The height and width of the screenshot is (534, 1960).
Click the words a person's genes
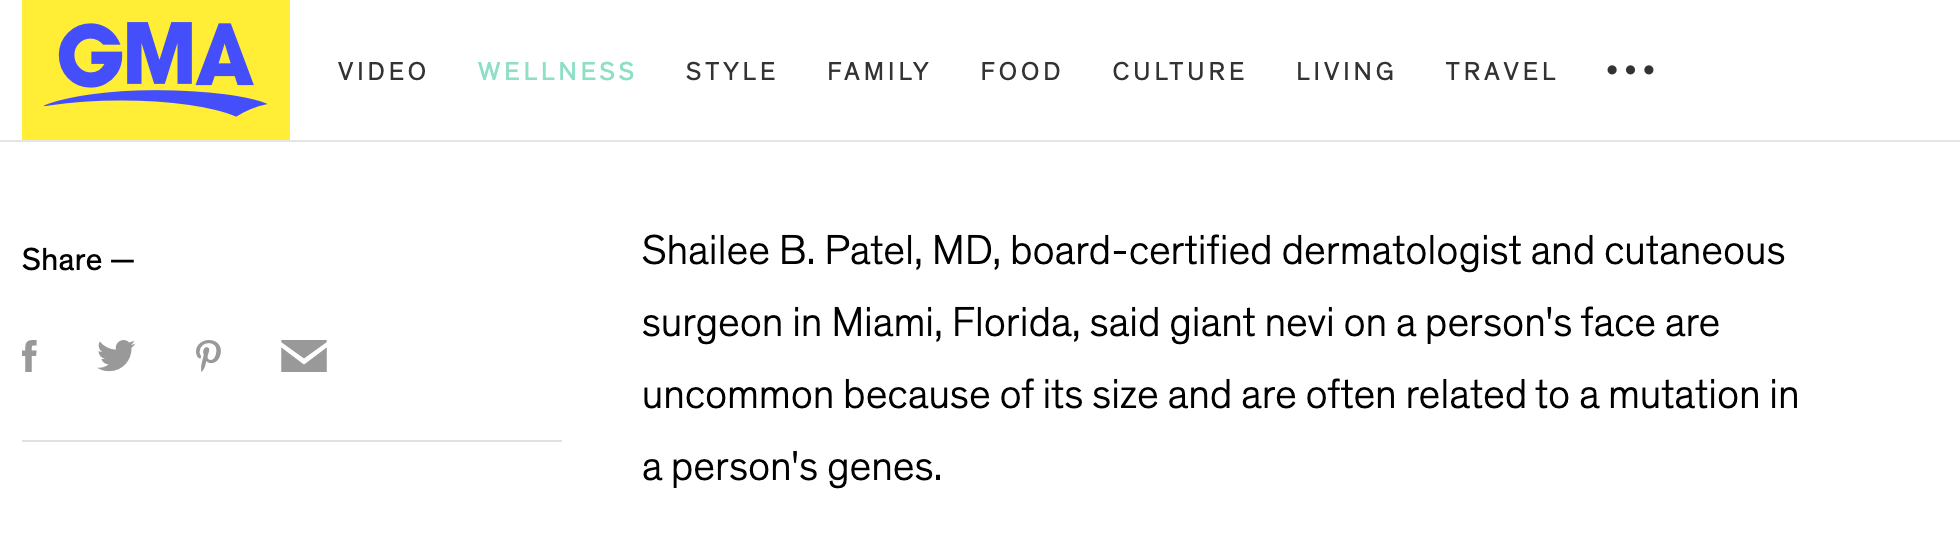(792, 467)
